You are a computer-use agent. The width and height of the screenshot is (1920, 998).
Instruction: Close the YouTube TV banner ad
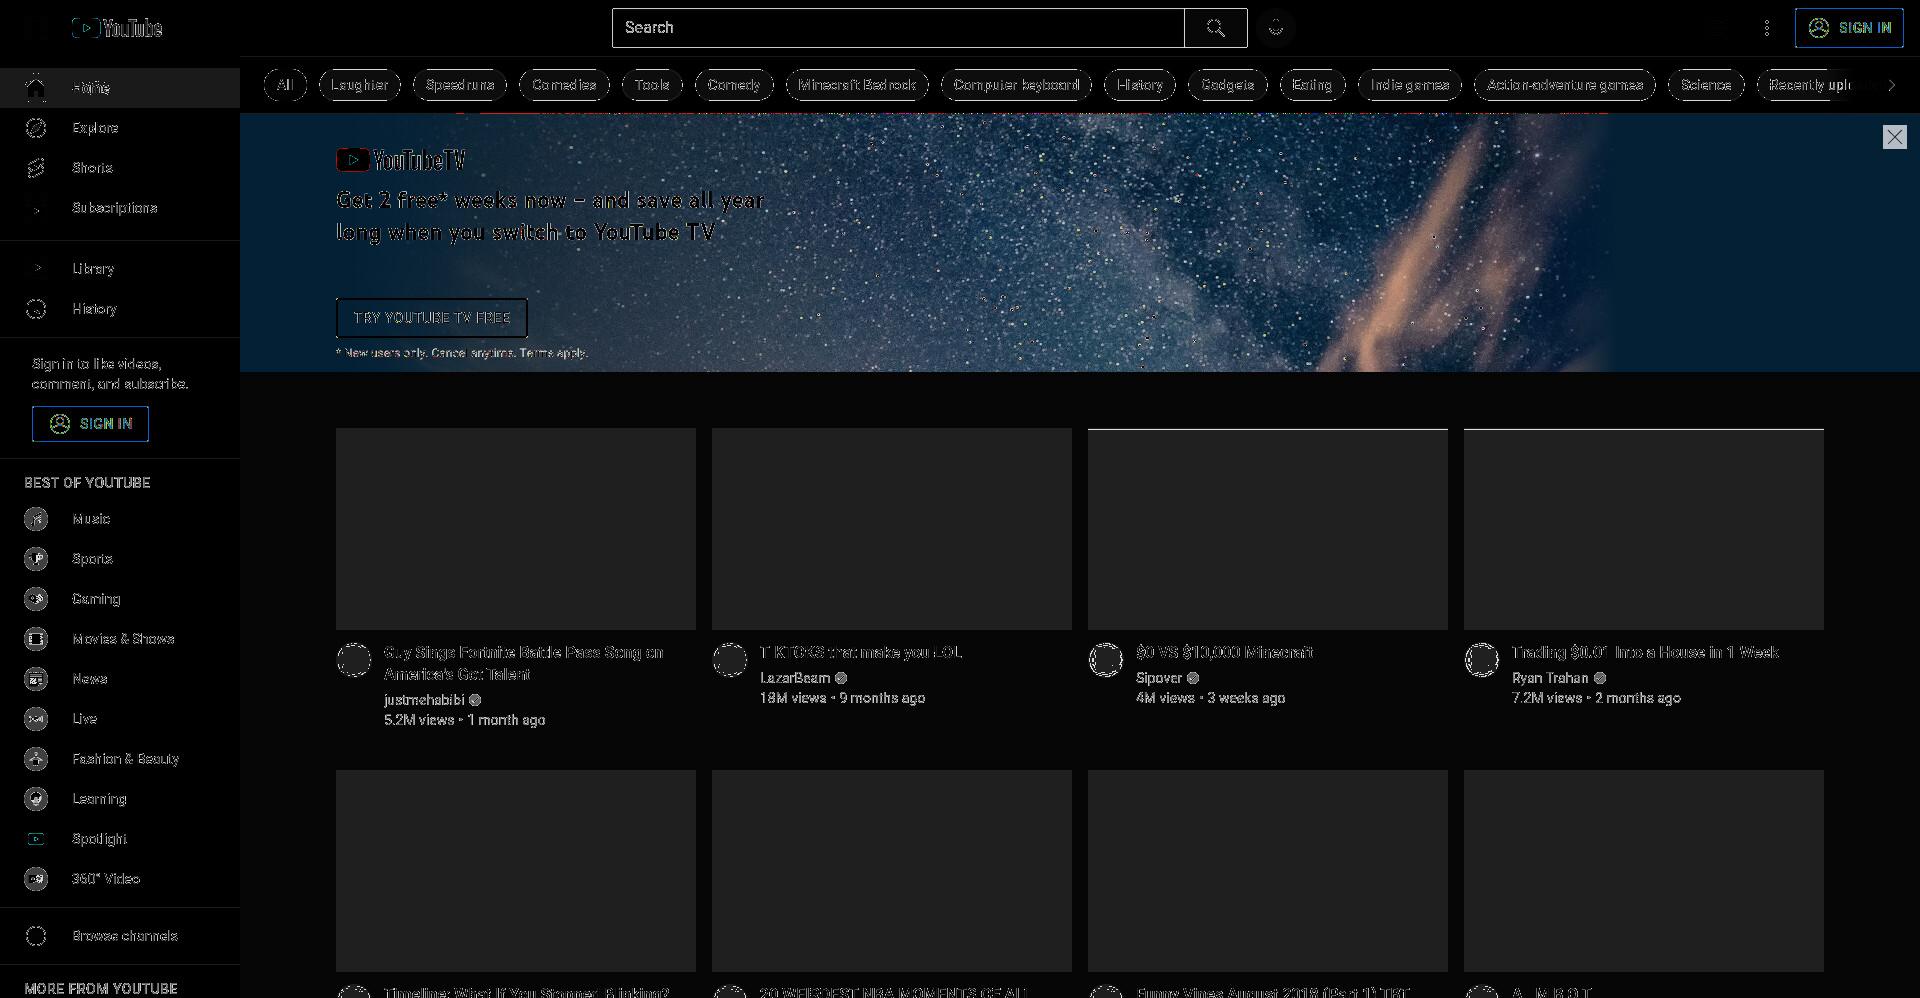click(x=1894, y=137)
